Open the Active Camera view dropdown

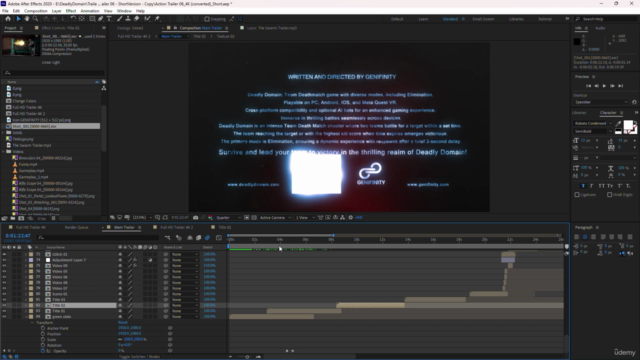click(275, 218)
